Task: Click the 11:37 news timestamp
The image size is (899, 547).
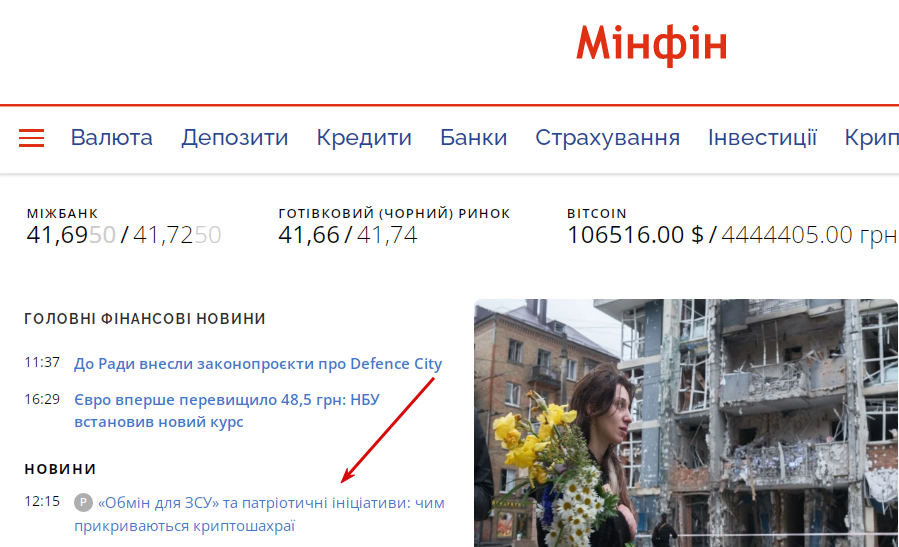Action: [42, 362]
